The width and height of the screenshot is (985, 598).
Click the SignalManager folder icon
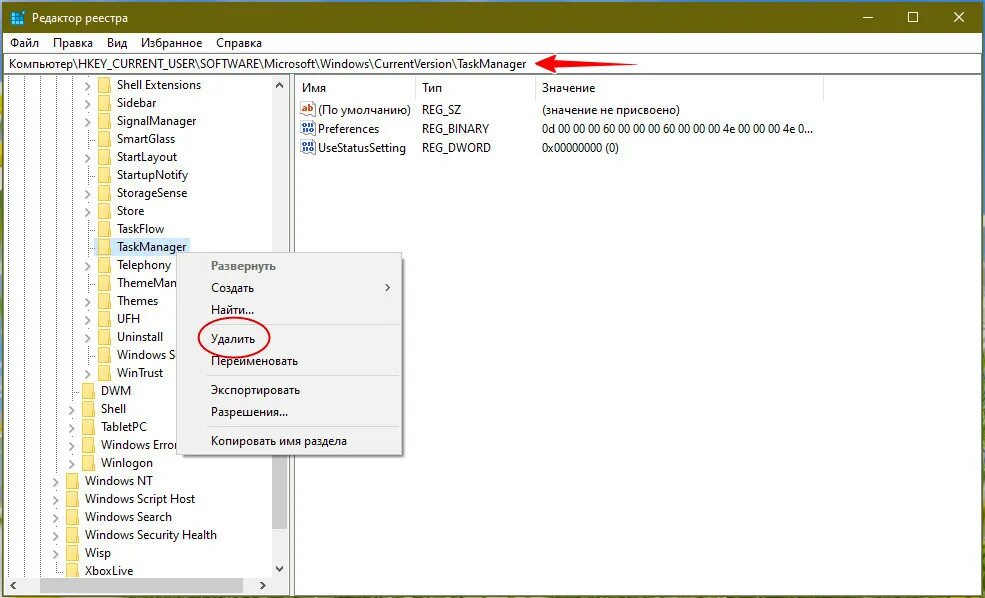[x=104, y=121]
